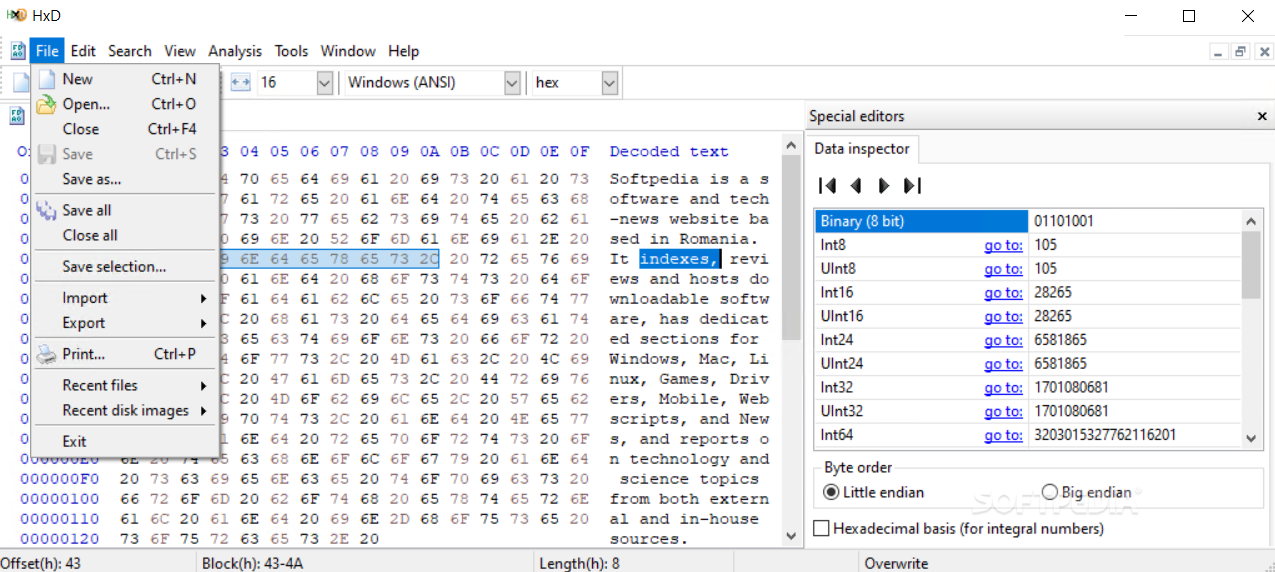Click go to link for Int8
1275x572 pixels.
1003,245
